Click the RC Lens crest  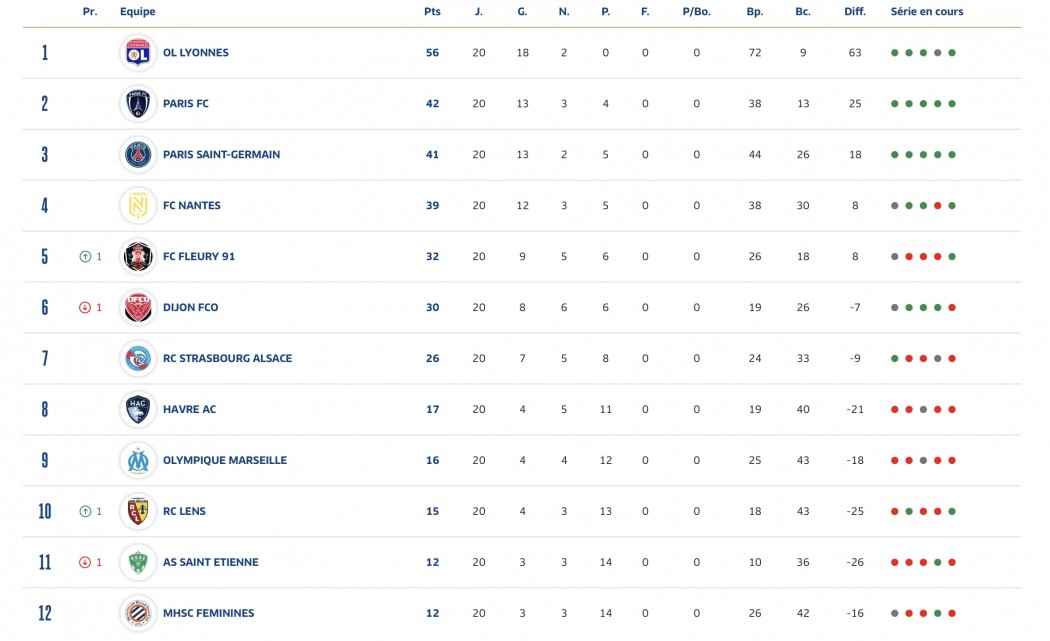pos(138,512)
